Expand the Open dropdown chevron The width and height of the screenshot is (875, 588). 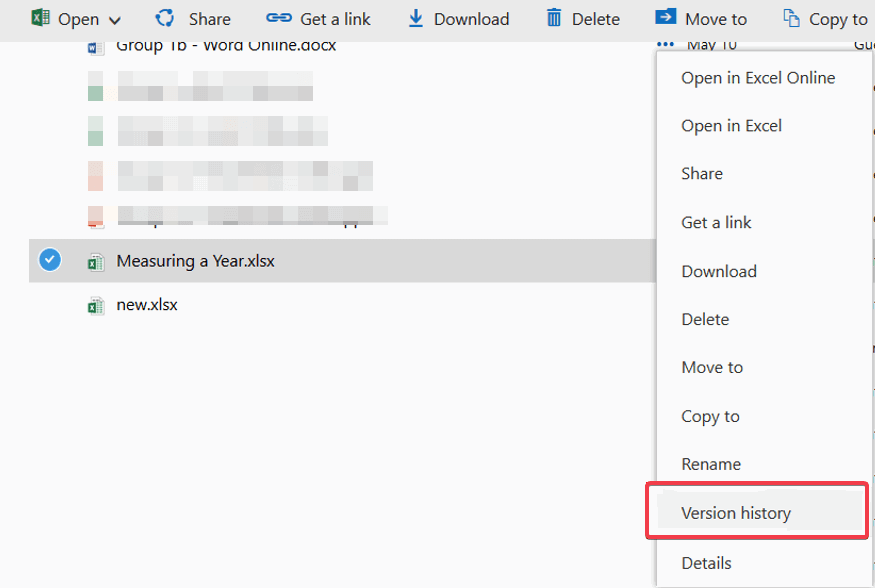tap(115, 21)
